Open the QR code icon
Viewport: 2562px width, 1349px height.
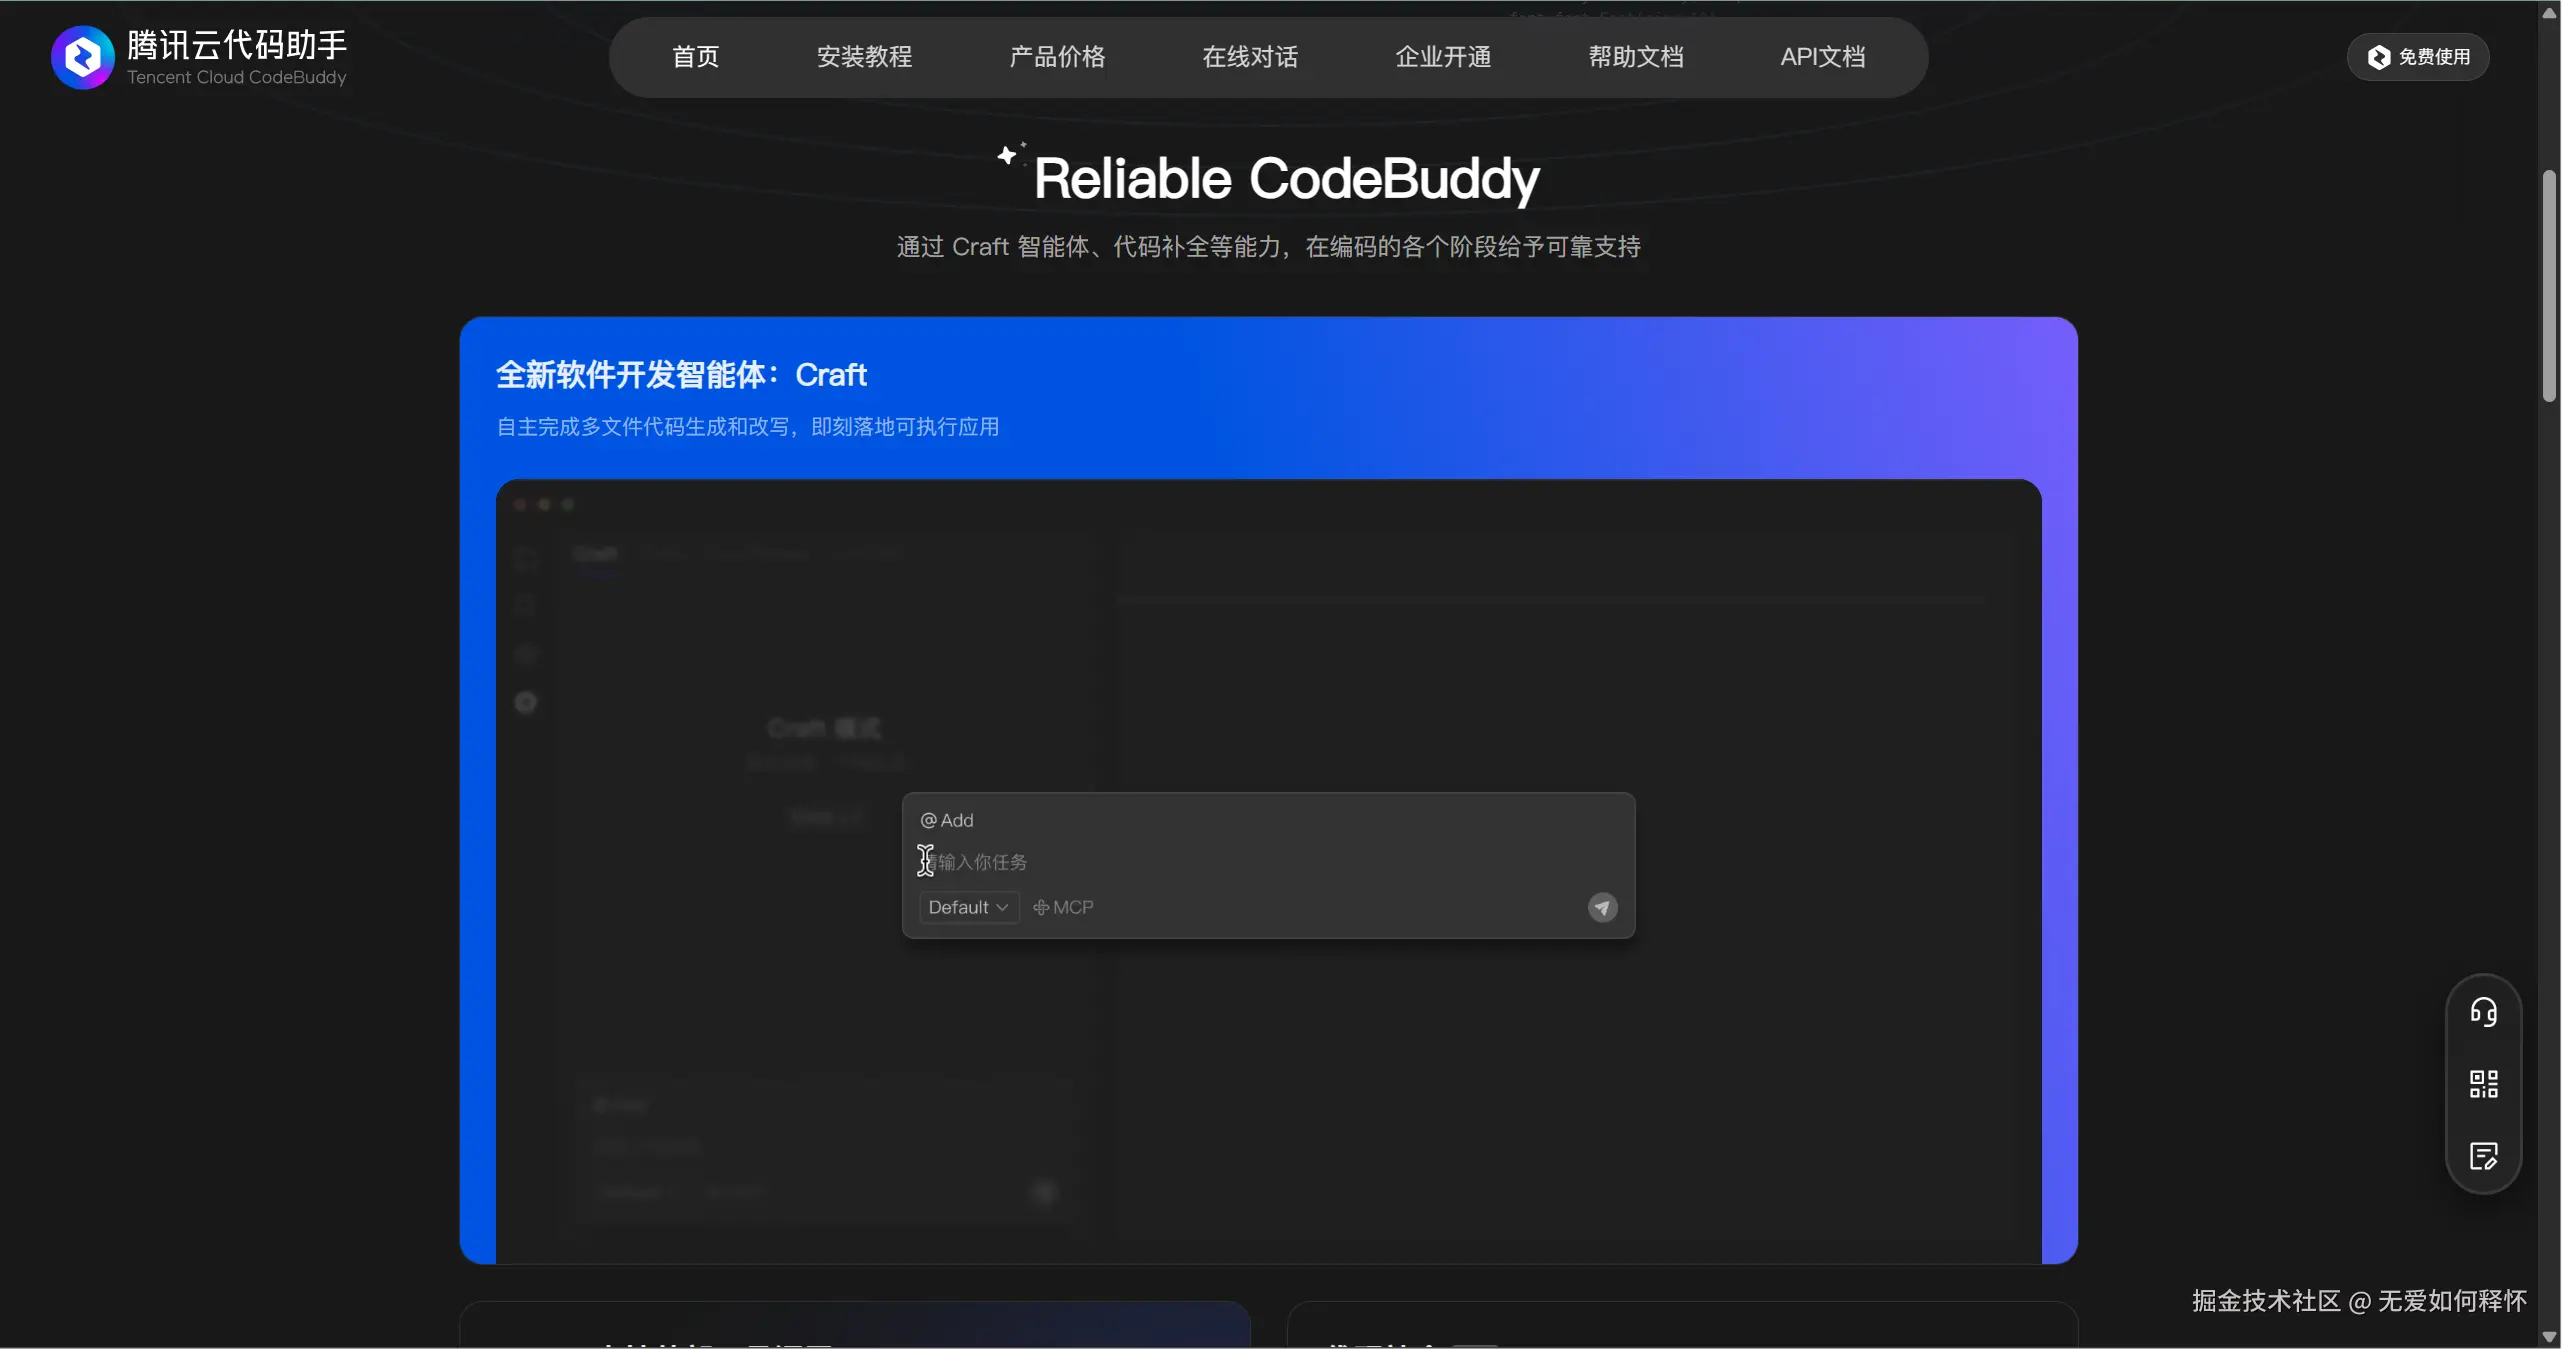coord(2483,1084)
